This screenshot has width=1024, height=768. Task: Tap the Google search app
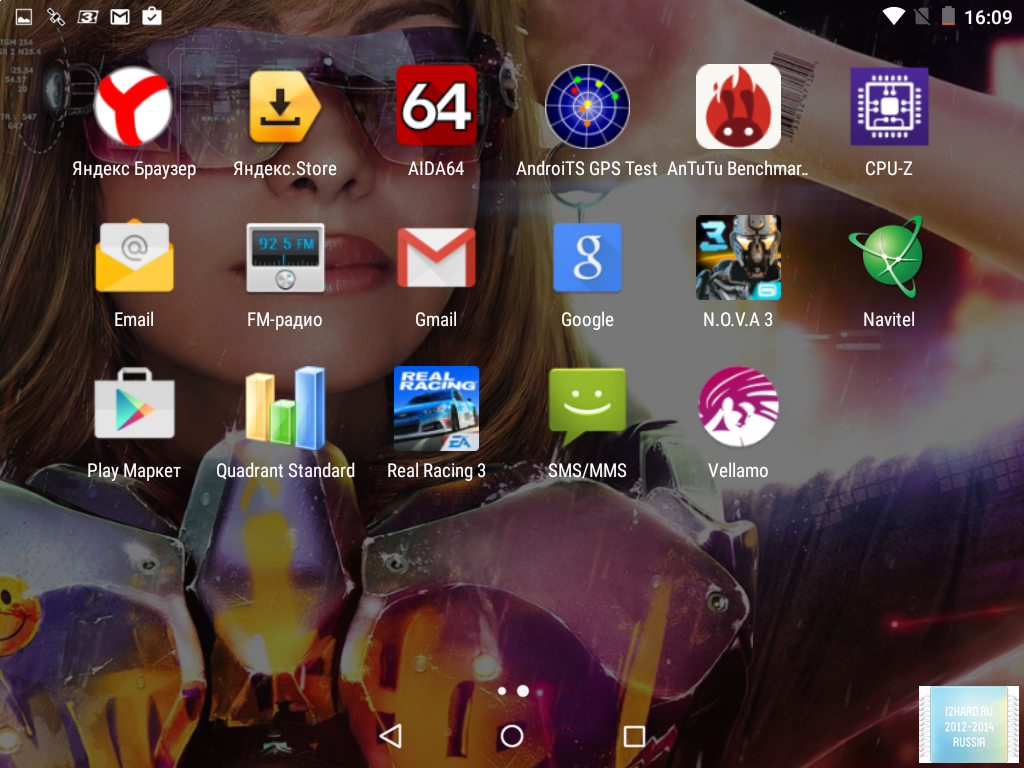[587, 258]
